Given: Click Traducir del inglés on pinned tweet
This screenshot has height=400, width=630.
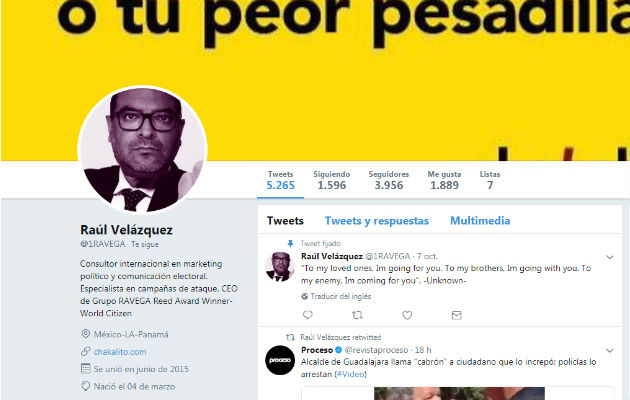Looking at the screenshot, I should pos(340,296).
